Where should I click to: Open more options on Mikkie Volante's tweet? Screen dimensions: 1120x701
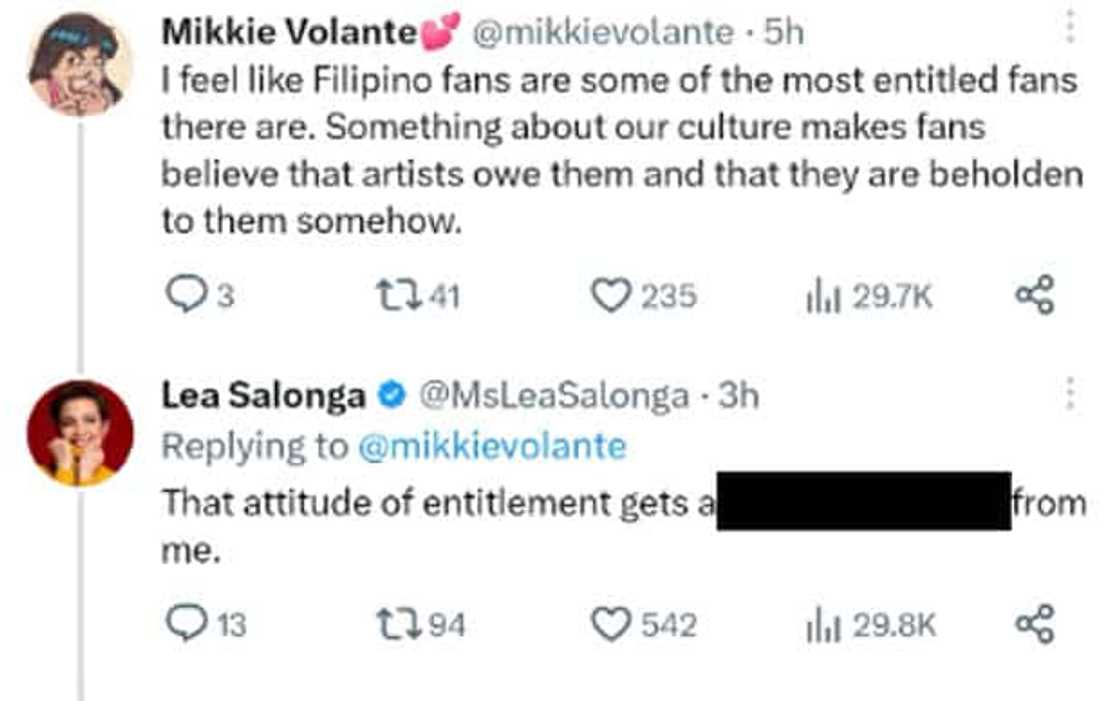[x=1070, y=27]
